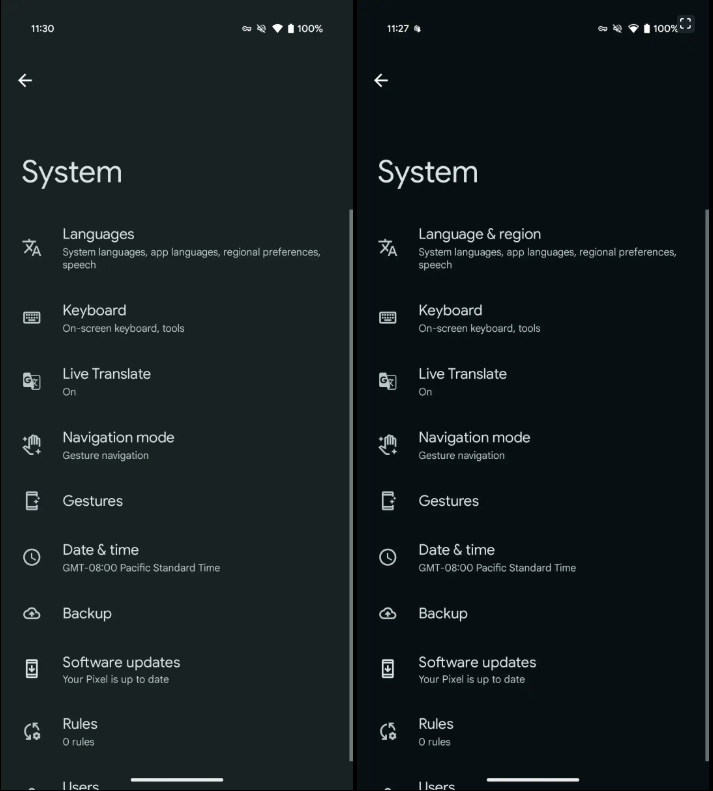Tap the battery icon on right screen
The image size is (713, 791).
coord(646,28)
